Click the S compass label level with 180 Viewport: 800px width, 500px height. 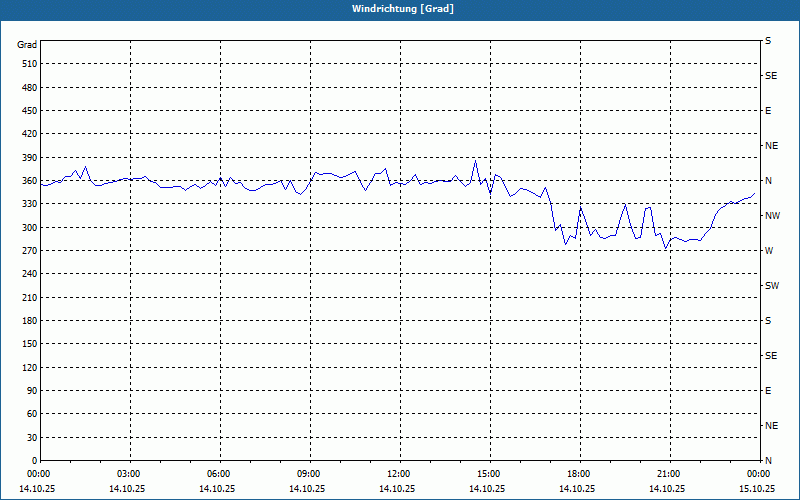(x=768, y=321)
